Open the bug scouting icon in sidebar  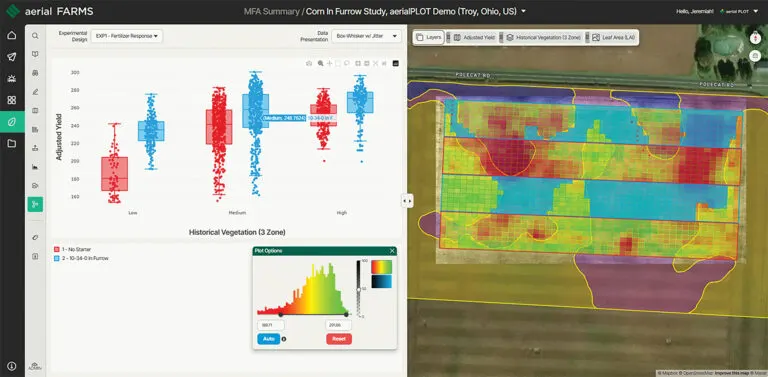12,78
